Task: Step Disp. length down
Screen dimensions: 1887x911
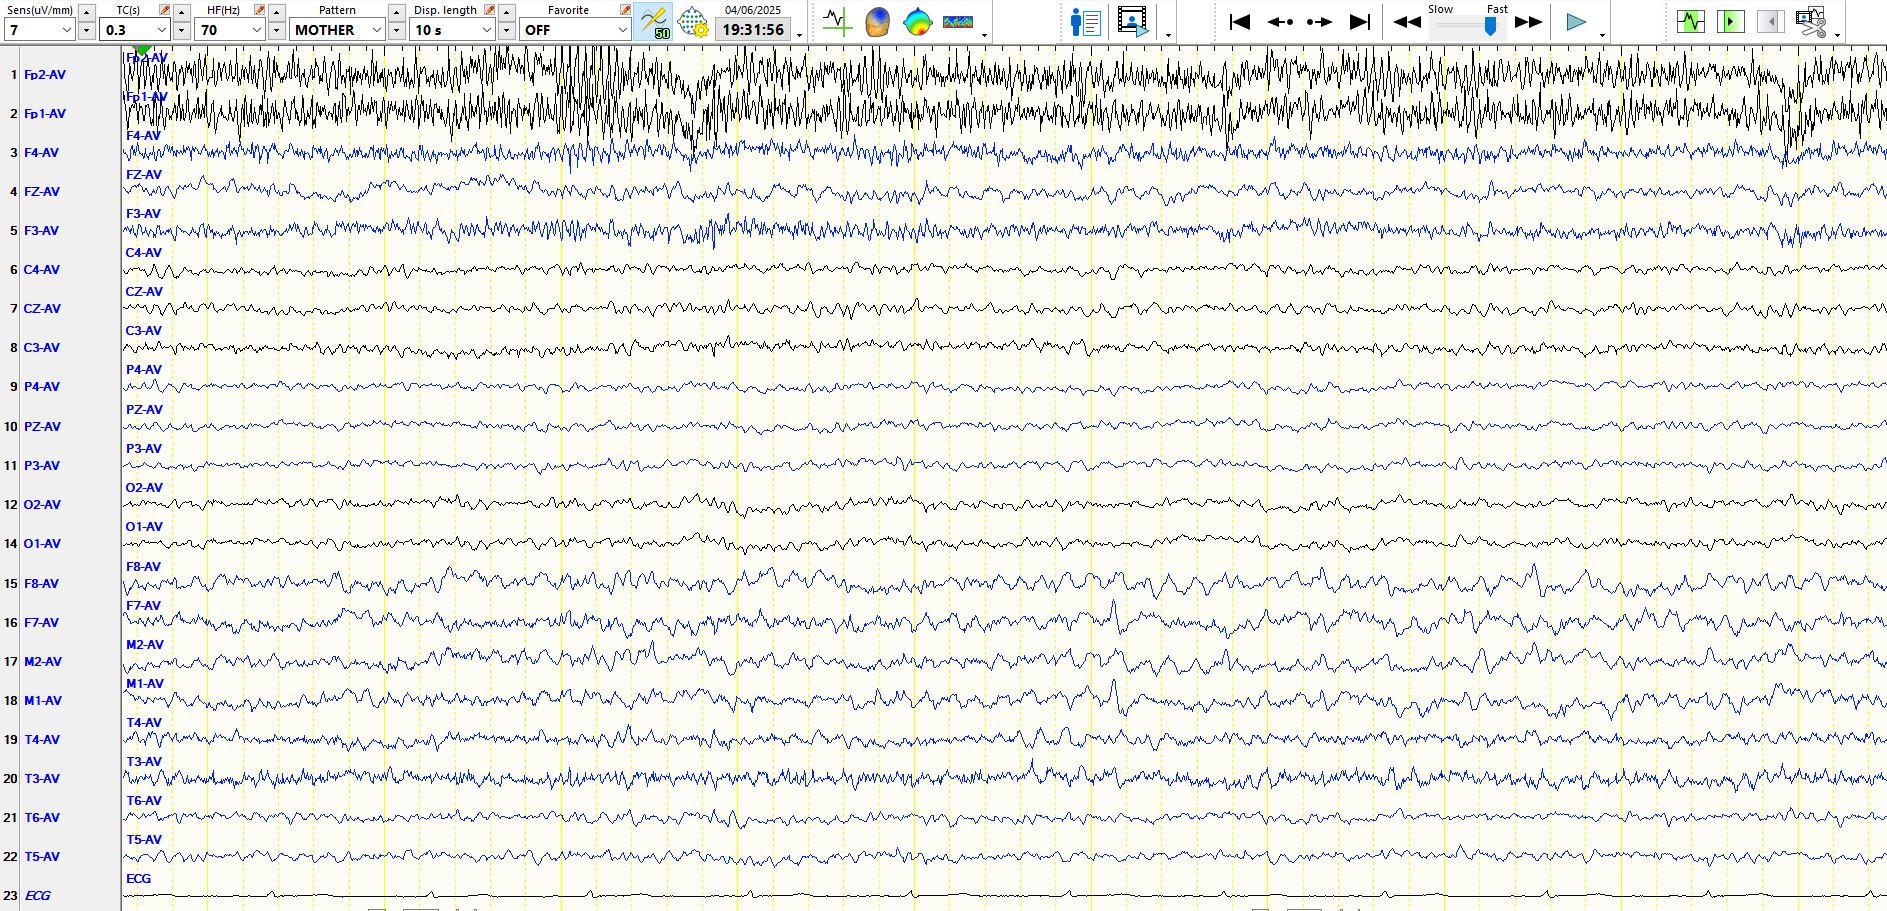Action: click(506, 30)
